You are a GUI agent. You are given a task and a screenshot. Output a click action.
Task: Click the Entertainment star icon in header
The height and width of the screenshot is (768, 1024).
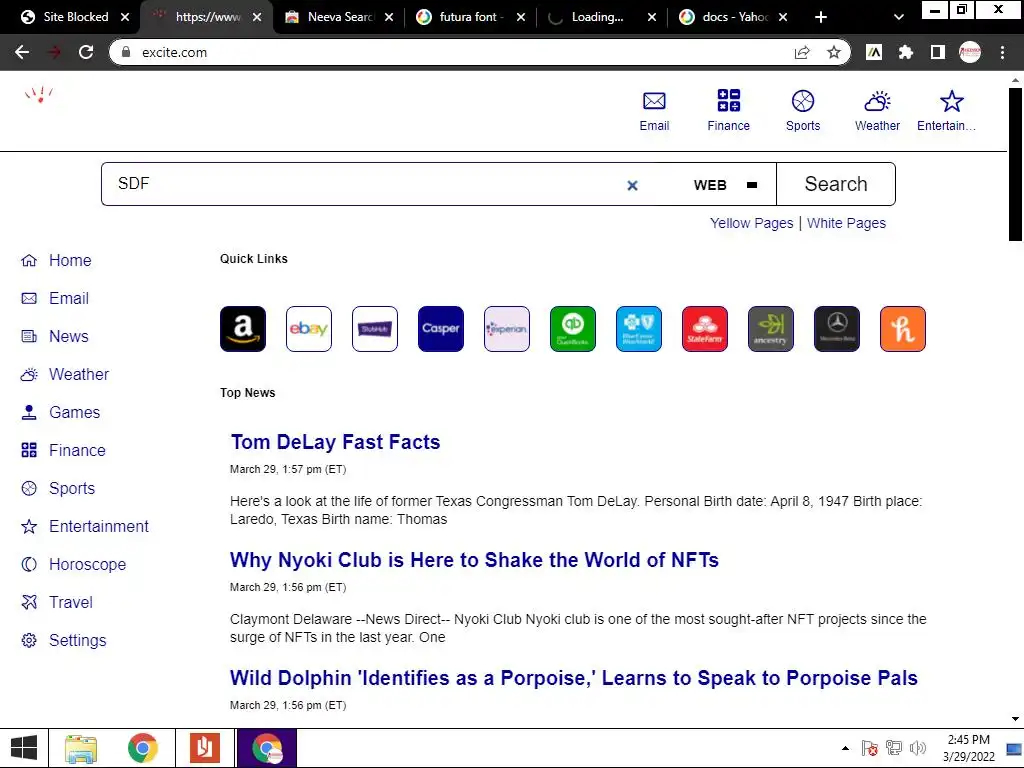[952, 101]
